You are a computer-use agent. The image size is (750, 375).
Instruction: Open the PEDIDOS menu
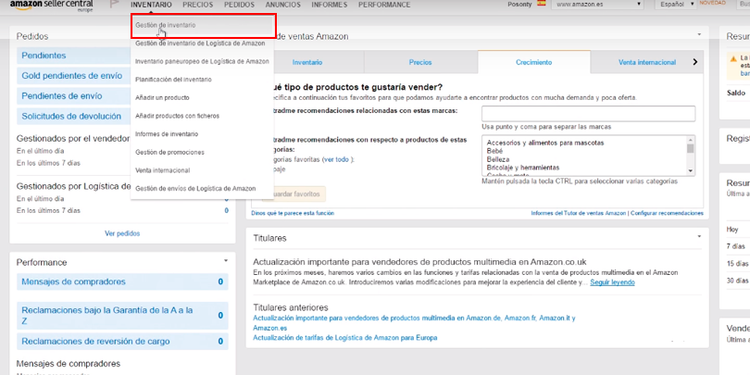coord(239,5)
